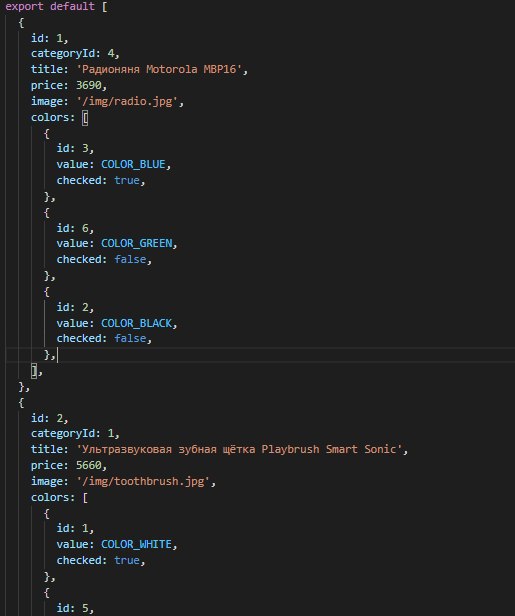Click the image path '/img/radio.jpg'
Screen dimensions: 515x616
(127, 101)
